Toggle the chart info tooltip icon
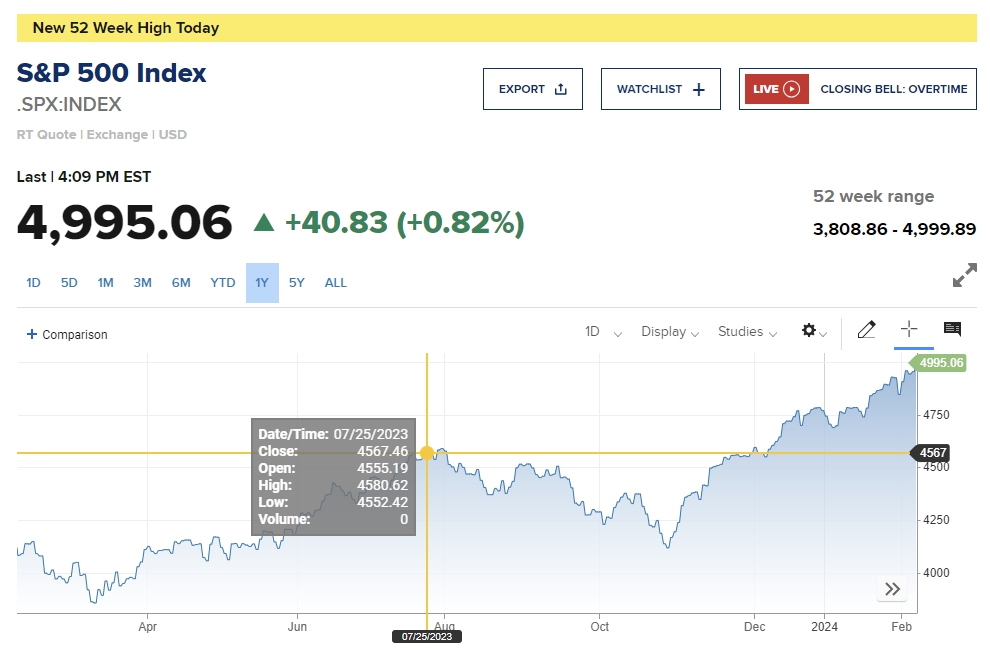This screenshot has width=990, height=651. [x=952, y=329]
